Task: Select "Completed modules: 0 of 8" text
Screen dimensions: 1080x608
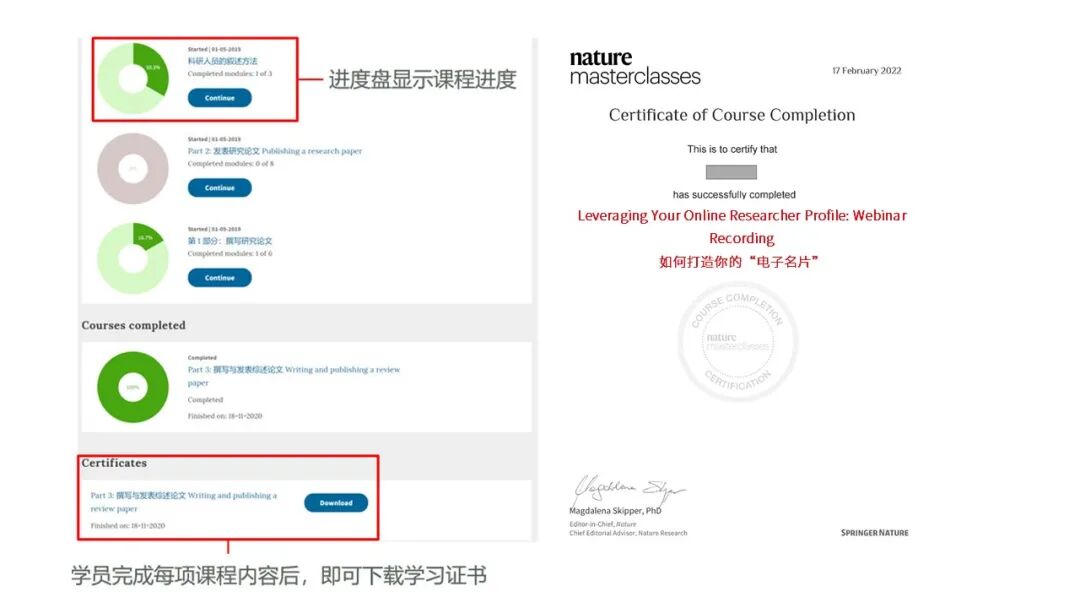Action: (231, 164)
